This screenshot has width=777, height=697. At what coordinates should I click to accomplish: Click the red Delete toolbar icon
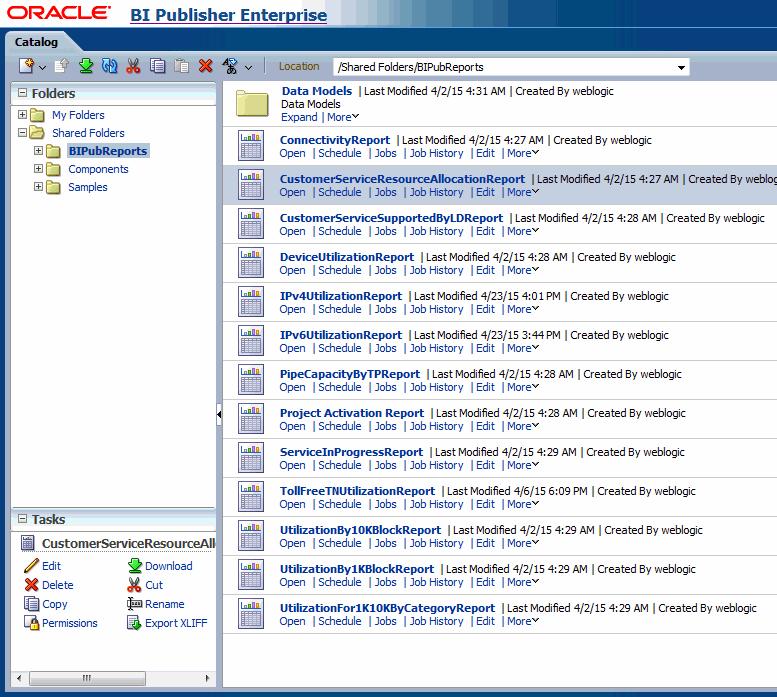point(205,65)
